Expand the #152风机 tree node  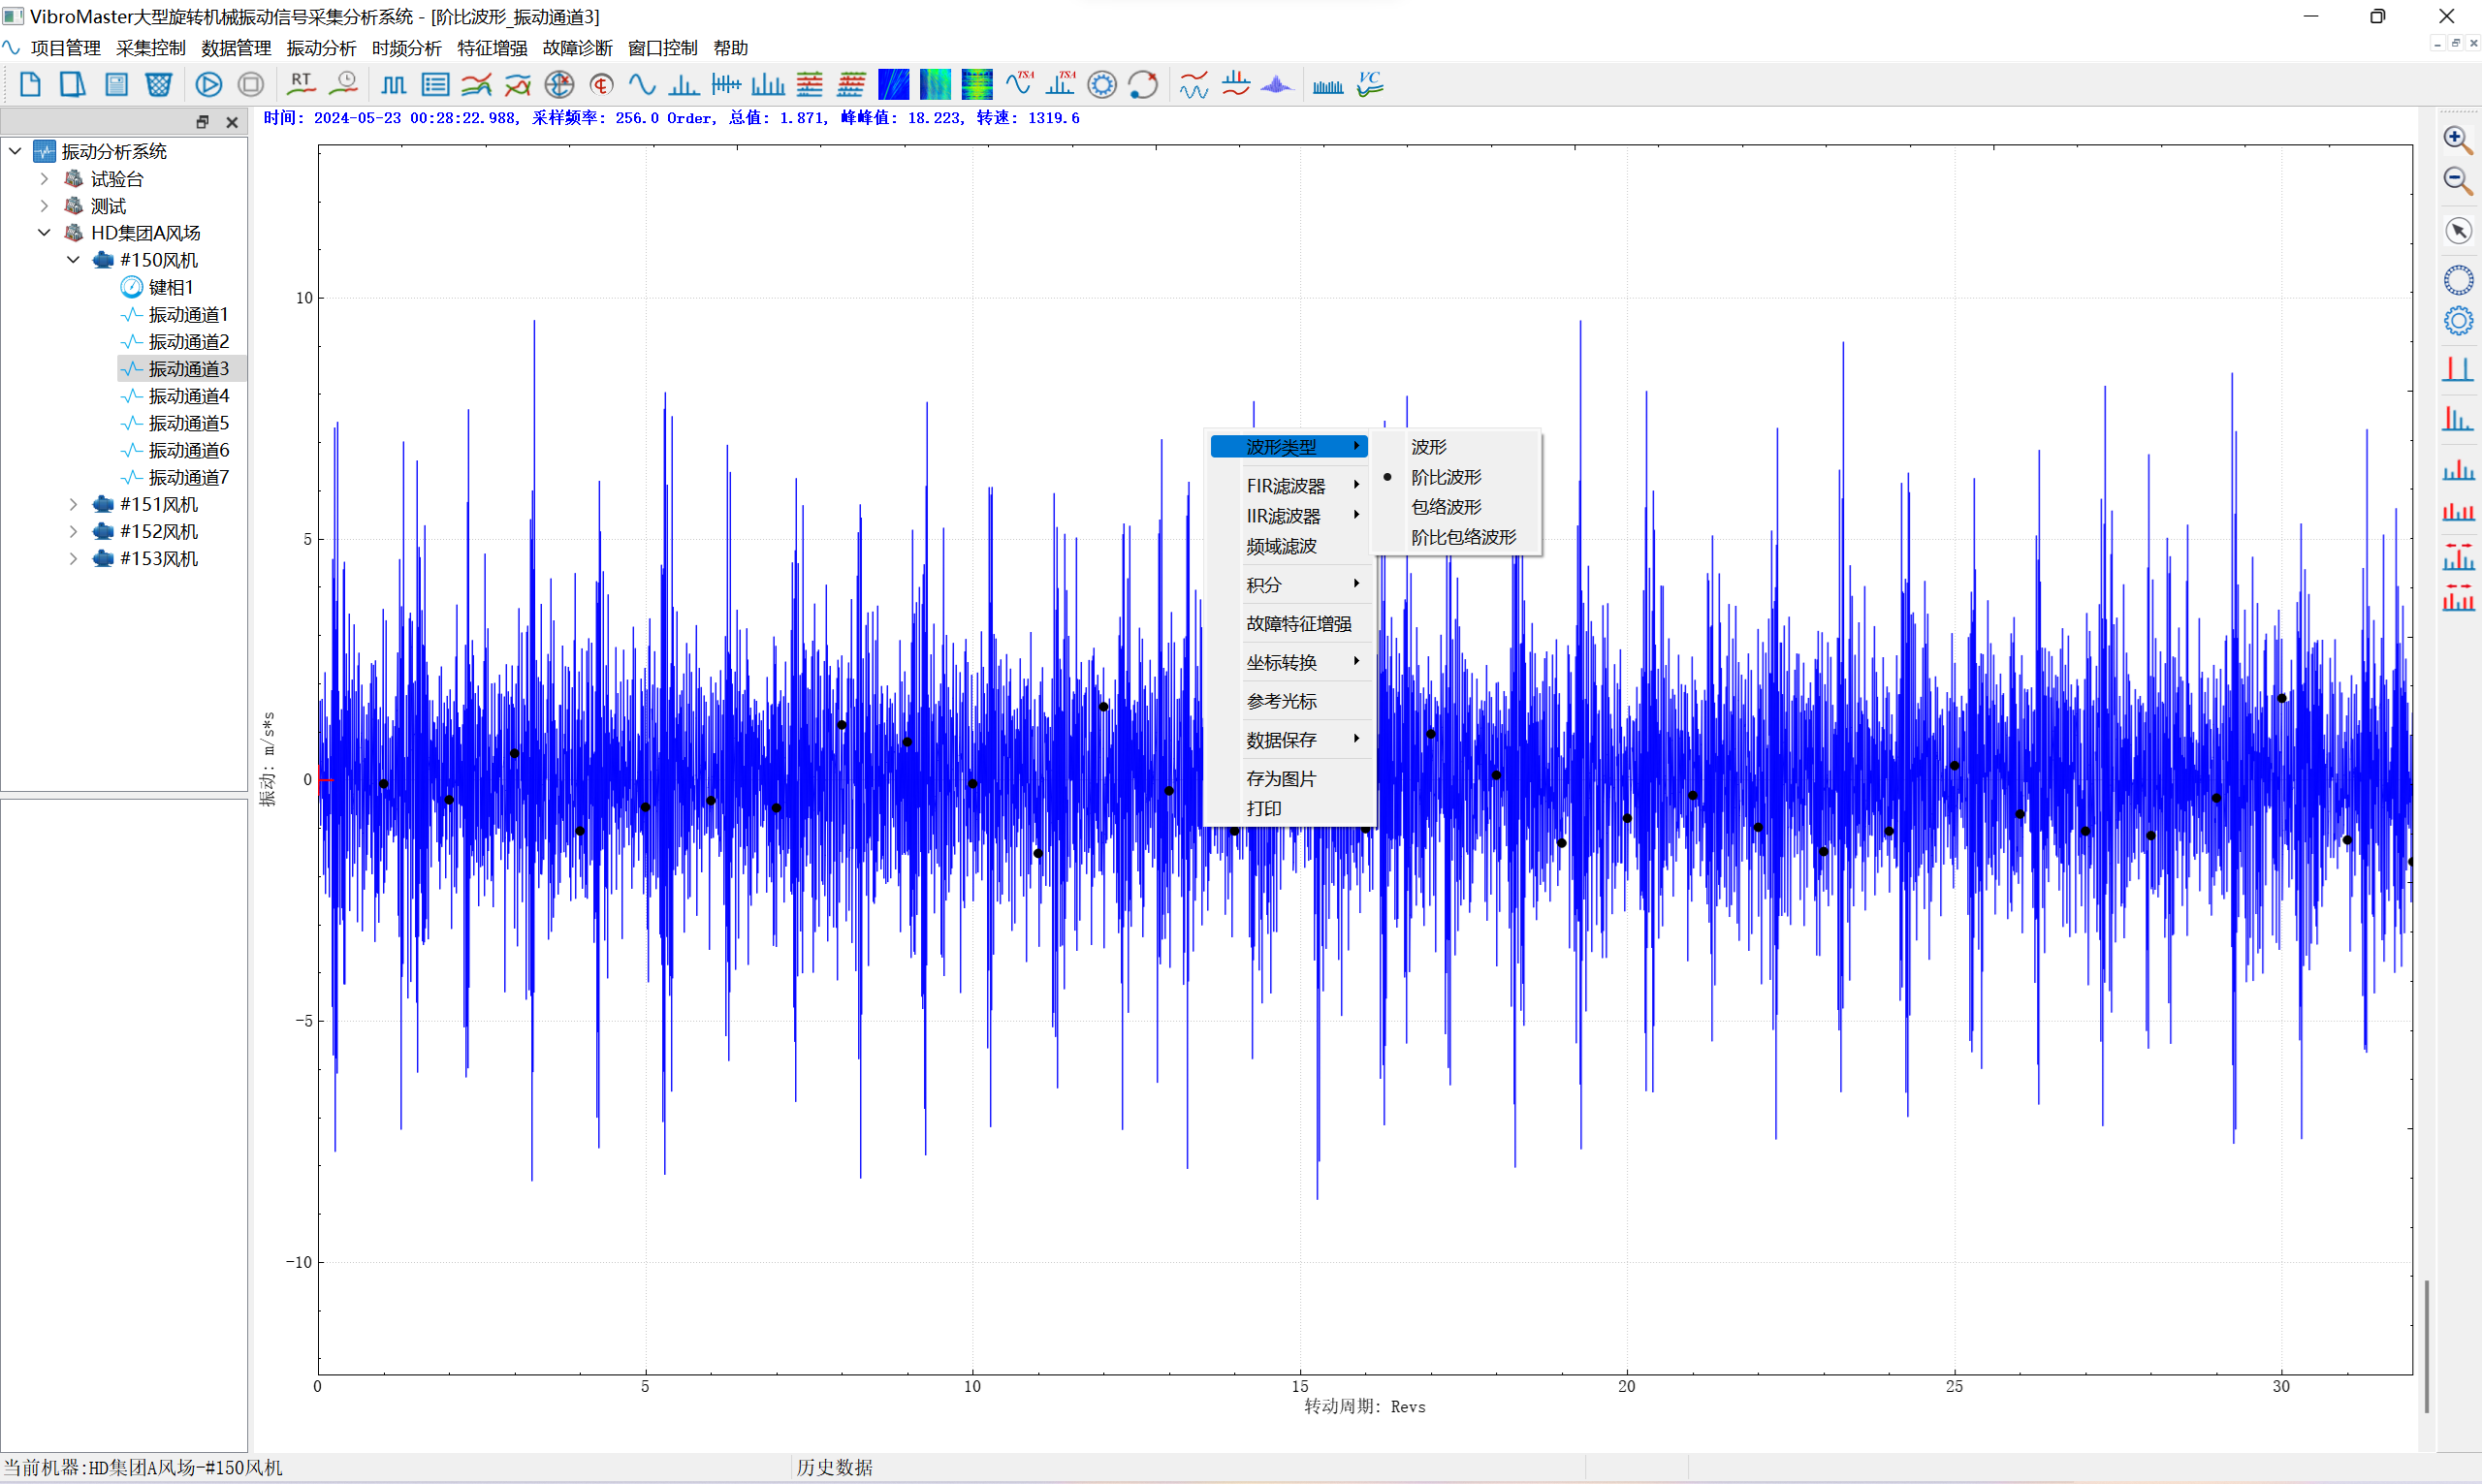73,531
